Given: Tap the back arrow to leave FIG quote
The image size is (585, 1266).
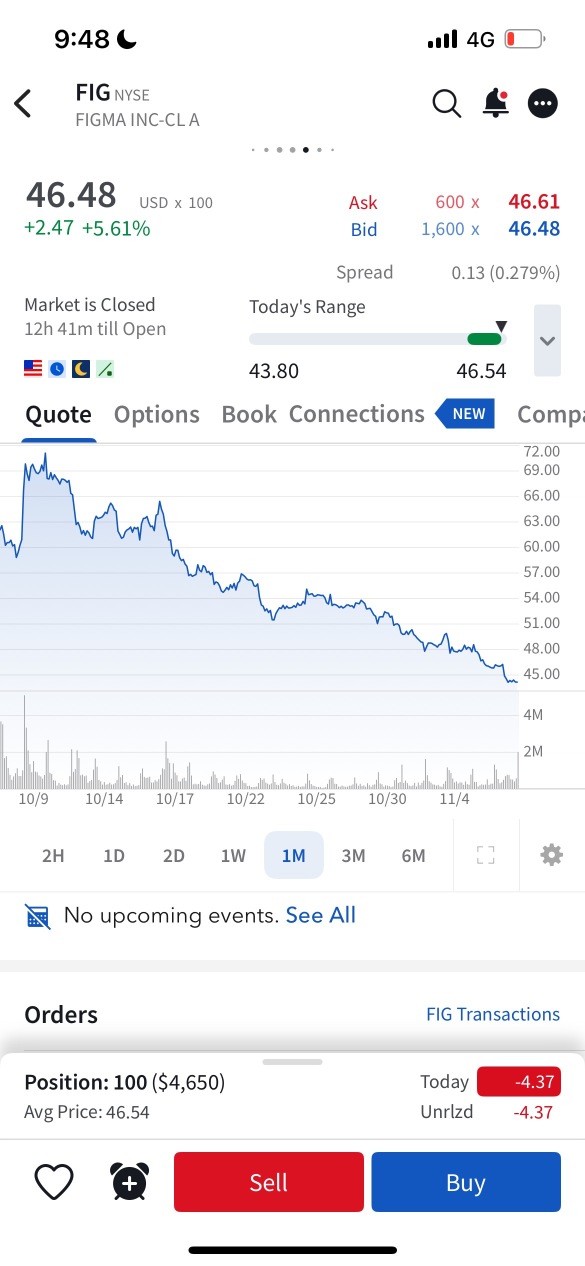Looking at the screenshot, I should click(22, 103).
